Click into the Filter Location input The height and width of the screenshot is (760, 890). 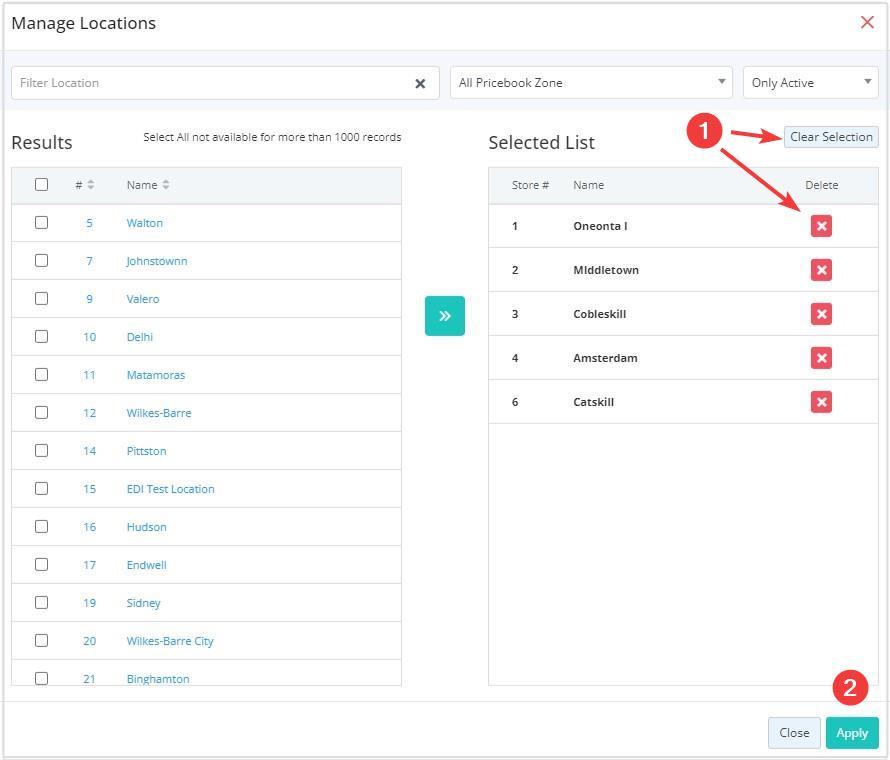[x=210, y=83]
